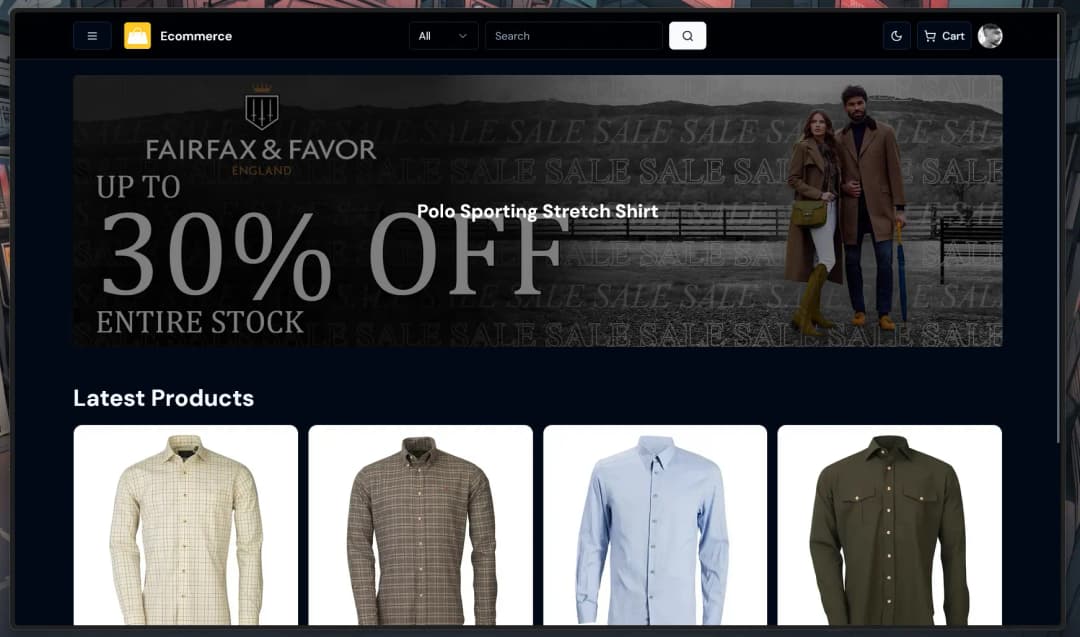Select the light blue shirt product
The image size is (1080, 637).
655,525
